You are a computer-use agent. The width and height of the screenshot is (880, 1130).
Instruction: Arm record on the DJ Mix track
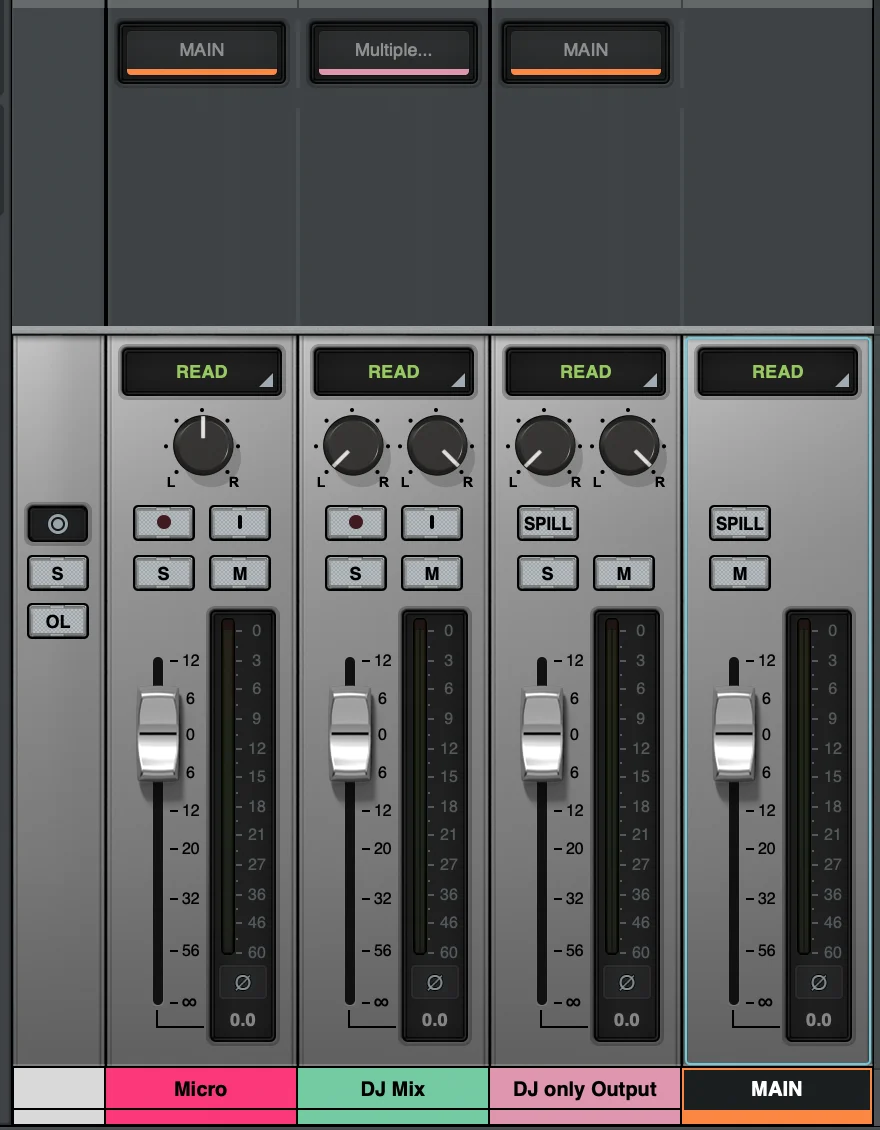coord(355,522)
